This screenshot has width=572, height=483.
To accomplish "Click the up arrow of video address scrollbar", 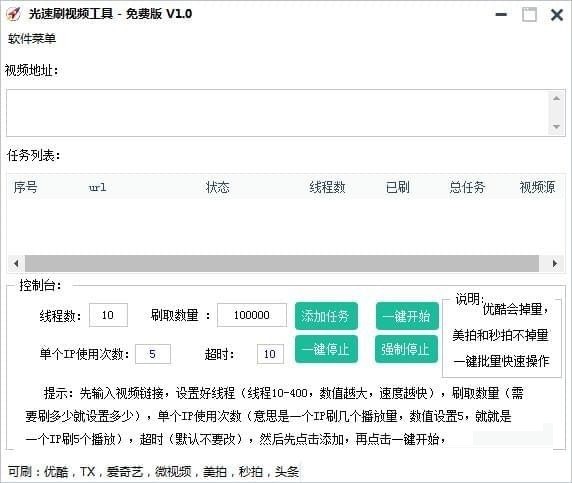I will point(556,98).
